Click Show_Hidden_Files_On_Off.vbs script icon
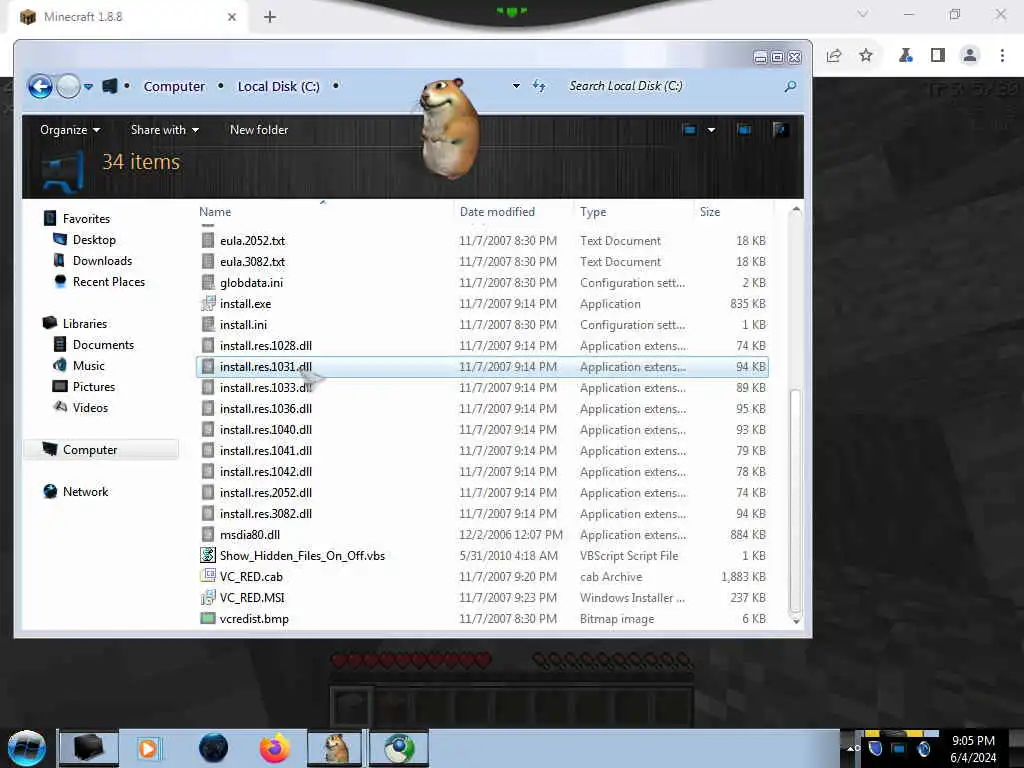The image size is (1024, 768). tap(208, 555)
